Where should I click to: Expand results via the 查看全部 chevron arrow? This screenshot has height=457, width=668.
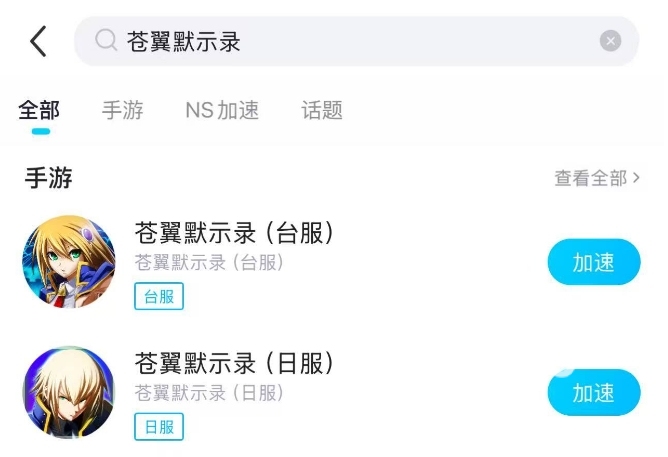pyautogui.click(x=636, y=178)
